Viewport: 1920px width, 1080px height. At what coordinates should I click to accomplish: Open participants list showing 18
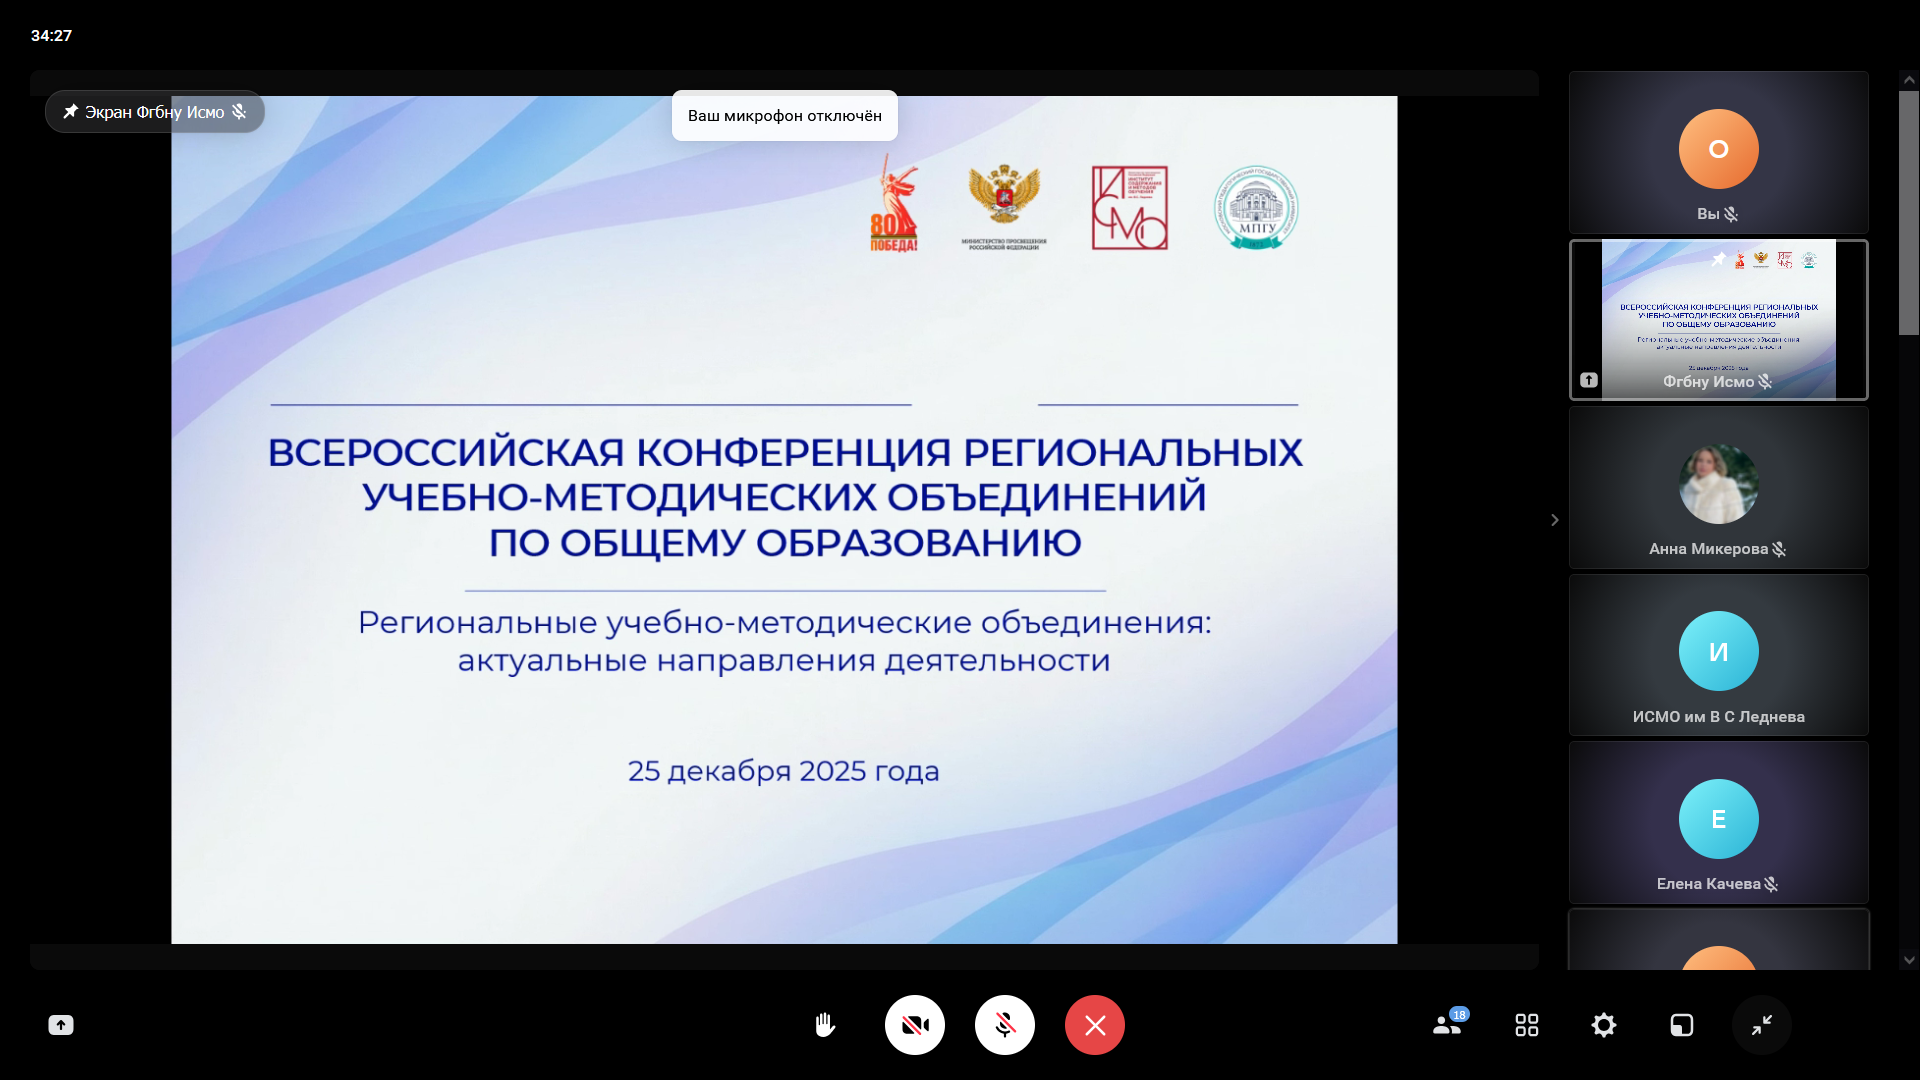coord(1447,1025)
